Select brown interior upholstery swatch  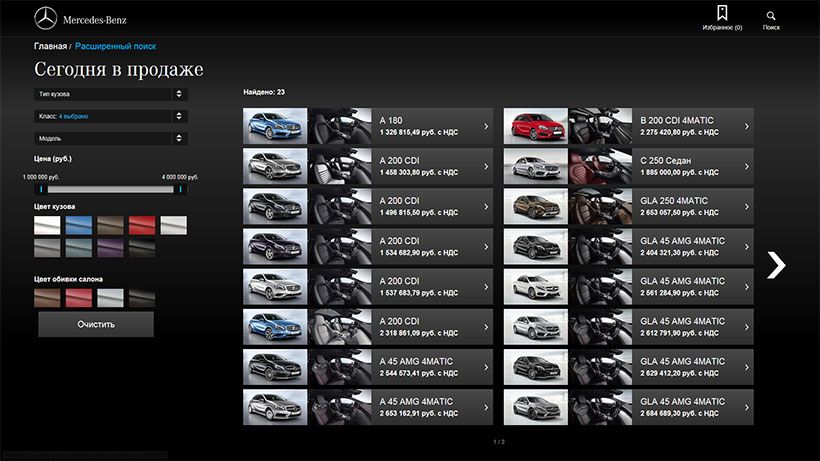coord(47,297)
